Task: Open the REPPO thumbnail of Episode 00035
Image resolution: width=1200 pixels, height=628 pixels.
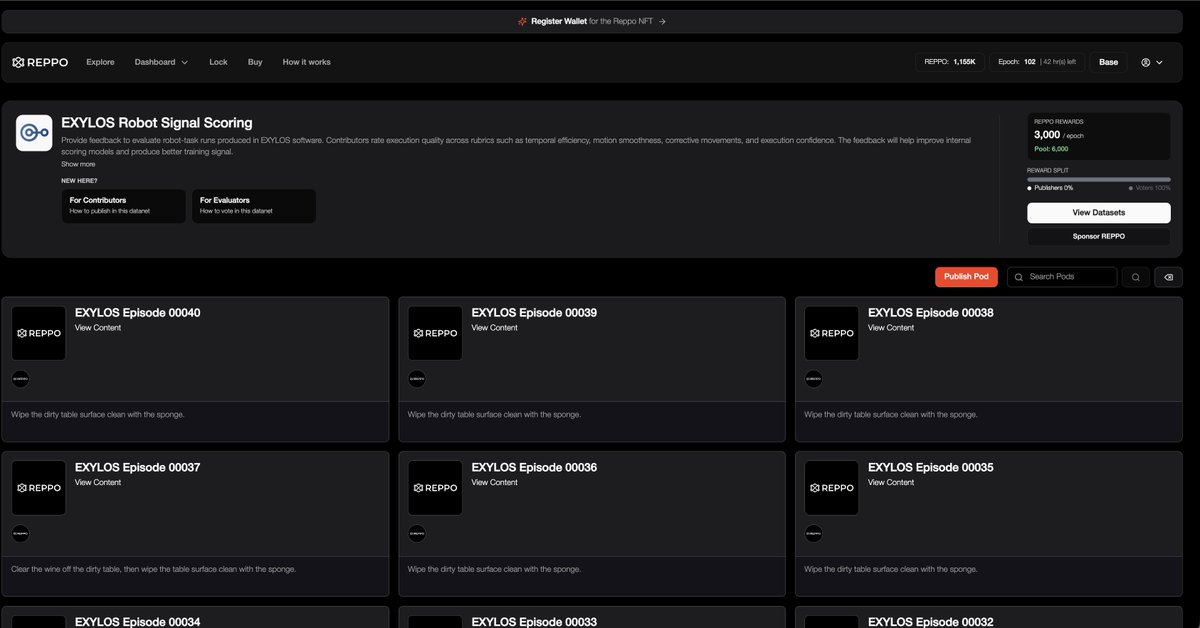Action: click(x=832, y=488)
